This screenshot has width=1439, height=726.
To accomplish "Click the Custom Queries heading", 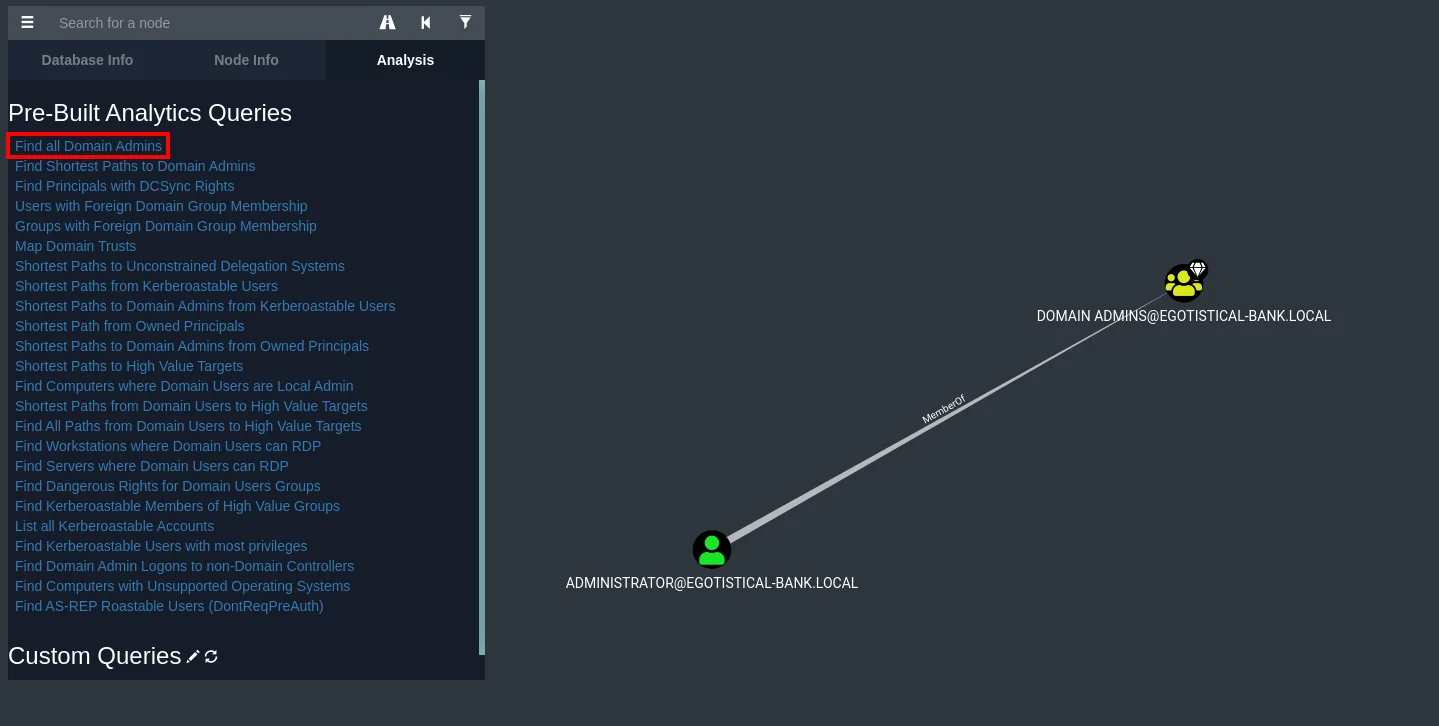I will click(95, 656).
